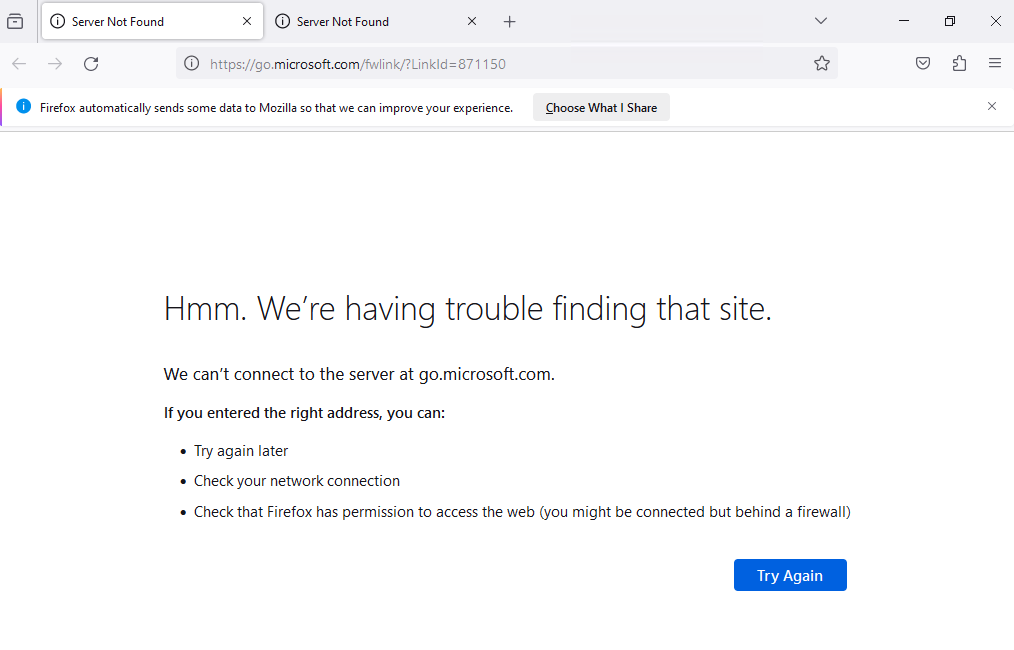Click the back navigation arrow
The image size is (1014, 650).
coord(19,64)
